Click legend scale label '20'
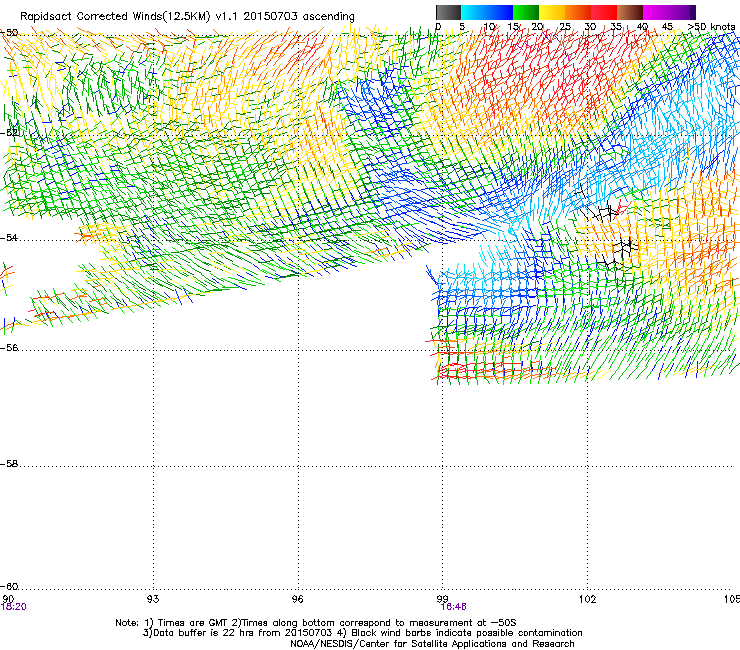 click(x=538, y=27)
